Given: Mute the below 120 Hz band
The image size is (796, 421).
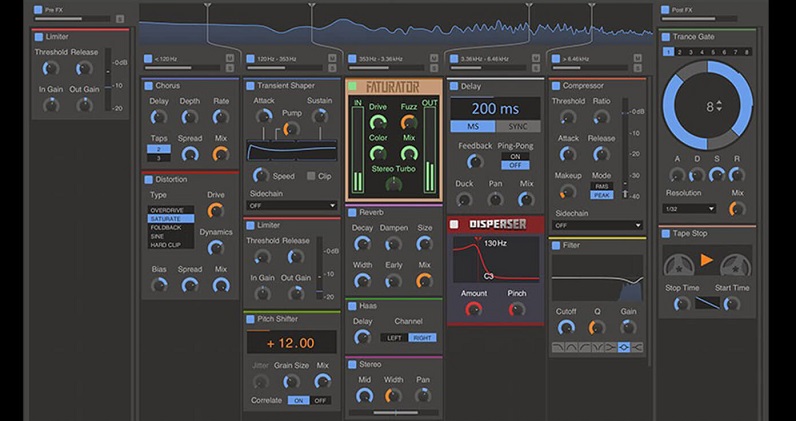Looking at the screenshot, I should pos(230,58).
